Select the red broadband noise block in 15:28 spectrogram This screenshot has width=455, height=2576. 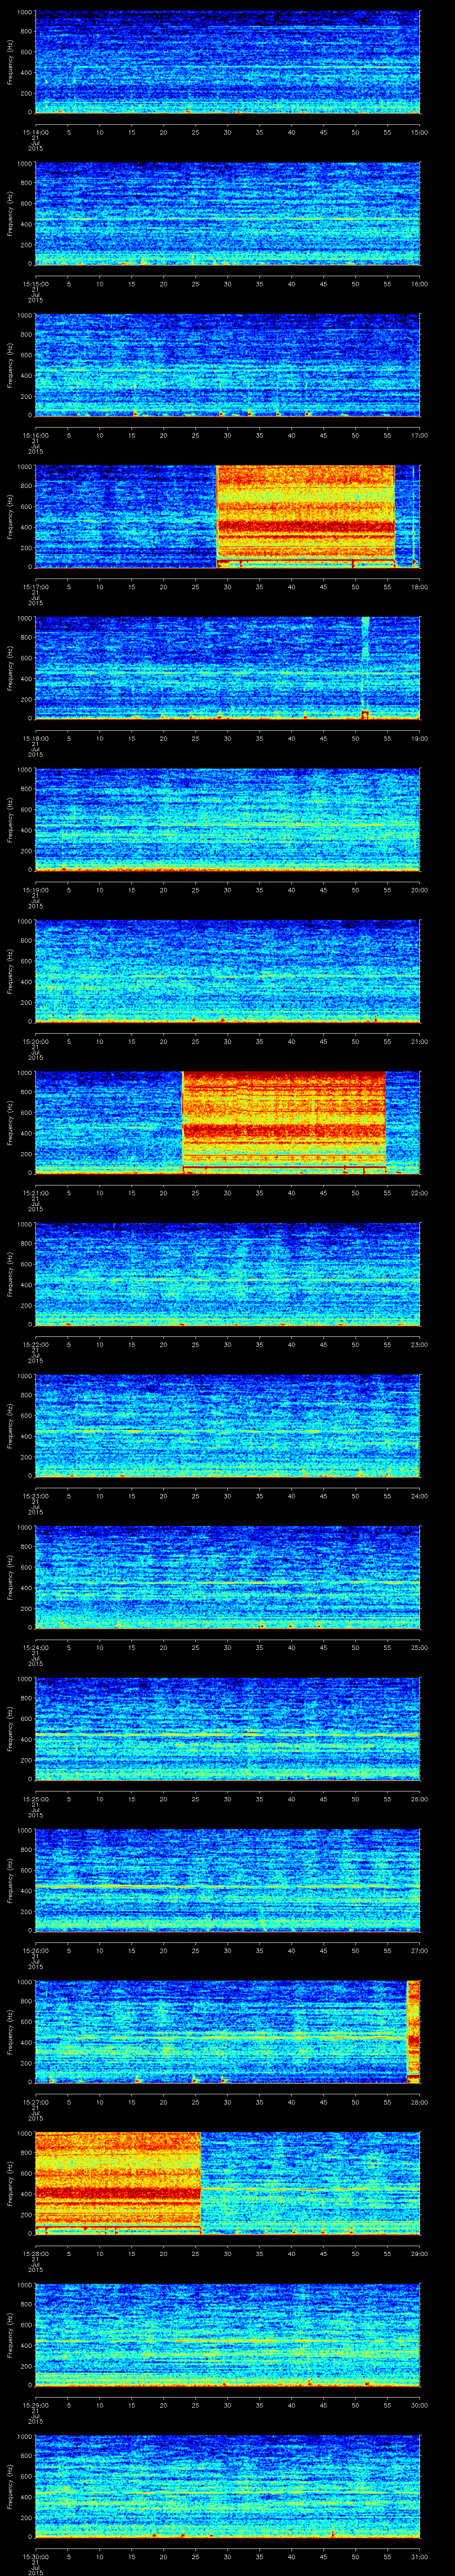coord(118,2183)
